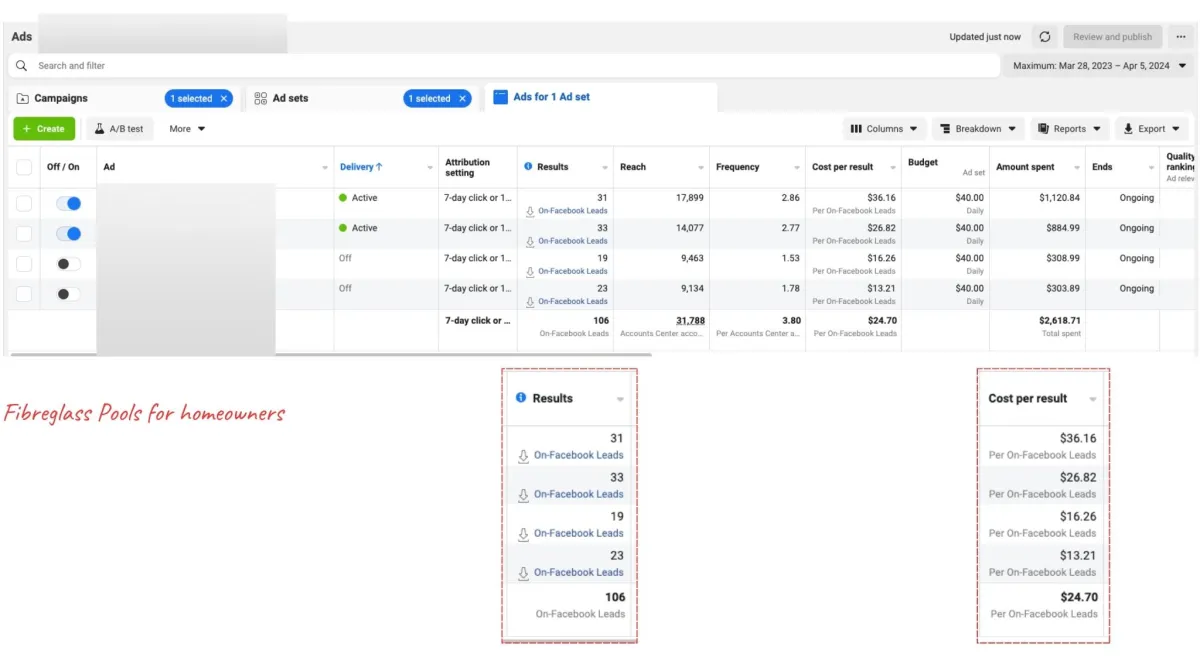Expand the Cost per result column dropdown arrow
Image resolution: width=1200 pixels, height=657 pixels.
point(893,168)
